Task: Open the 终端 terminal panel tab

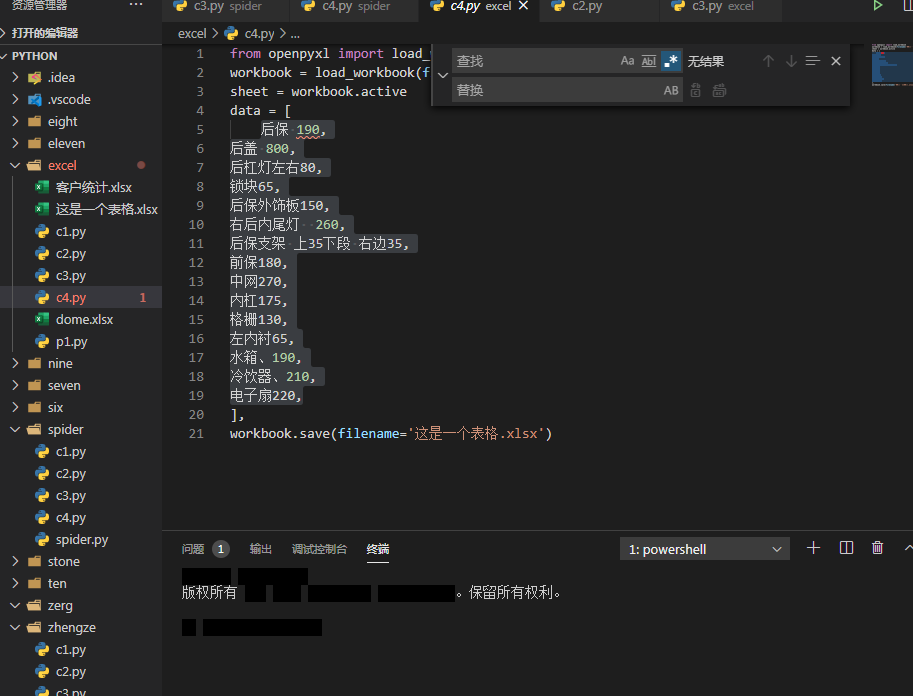Action: pyautogui.click(x=378, y=549)
